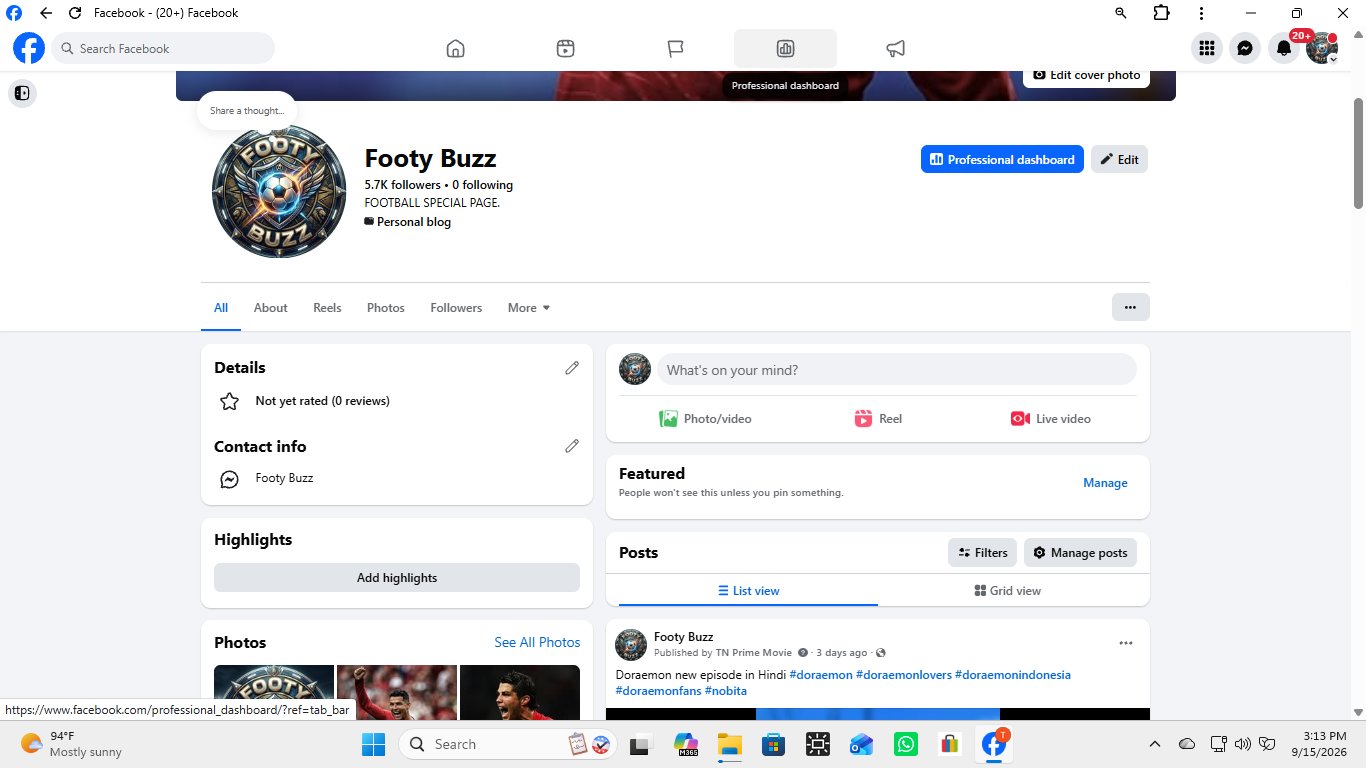Image resolution: width=1366 pixels, height=768 pixels.
Task: Open the page options ellipsis button
Action: pyautogui.click(x=1131, y=307)
